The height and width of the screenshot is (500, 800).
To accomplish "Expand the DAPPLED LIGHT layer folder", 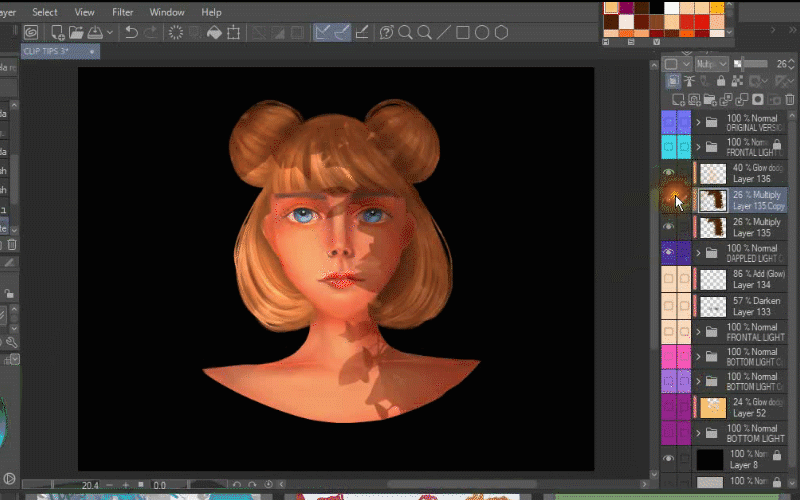I will pyautogui.click(x=697, y=253).
